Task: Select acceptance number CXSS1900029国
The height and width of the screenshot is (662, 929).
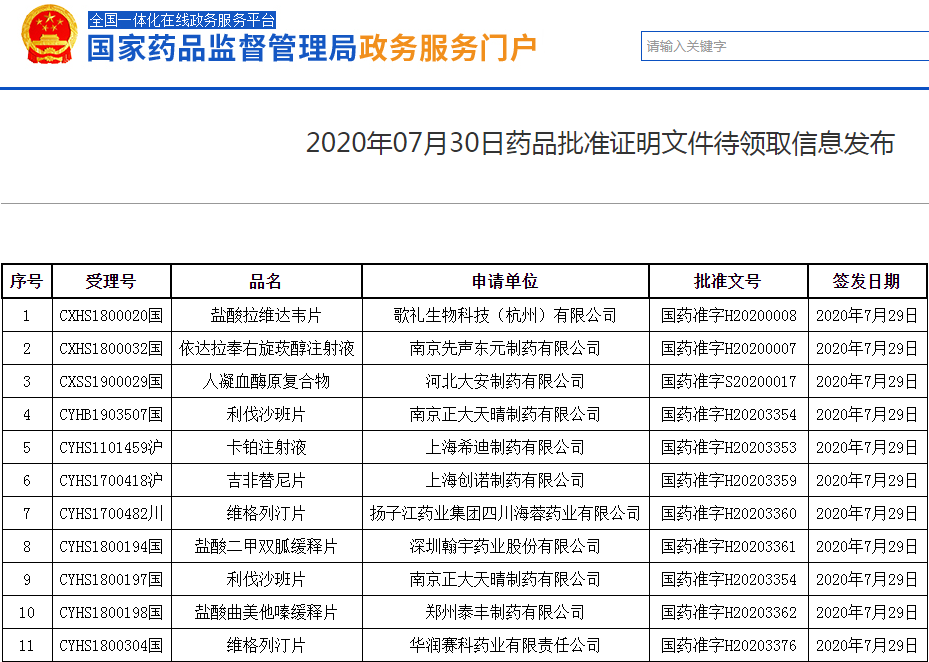Action: [x=111, y=382]
